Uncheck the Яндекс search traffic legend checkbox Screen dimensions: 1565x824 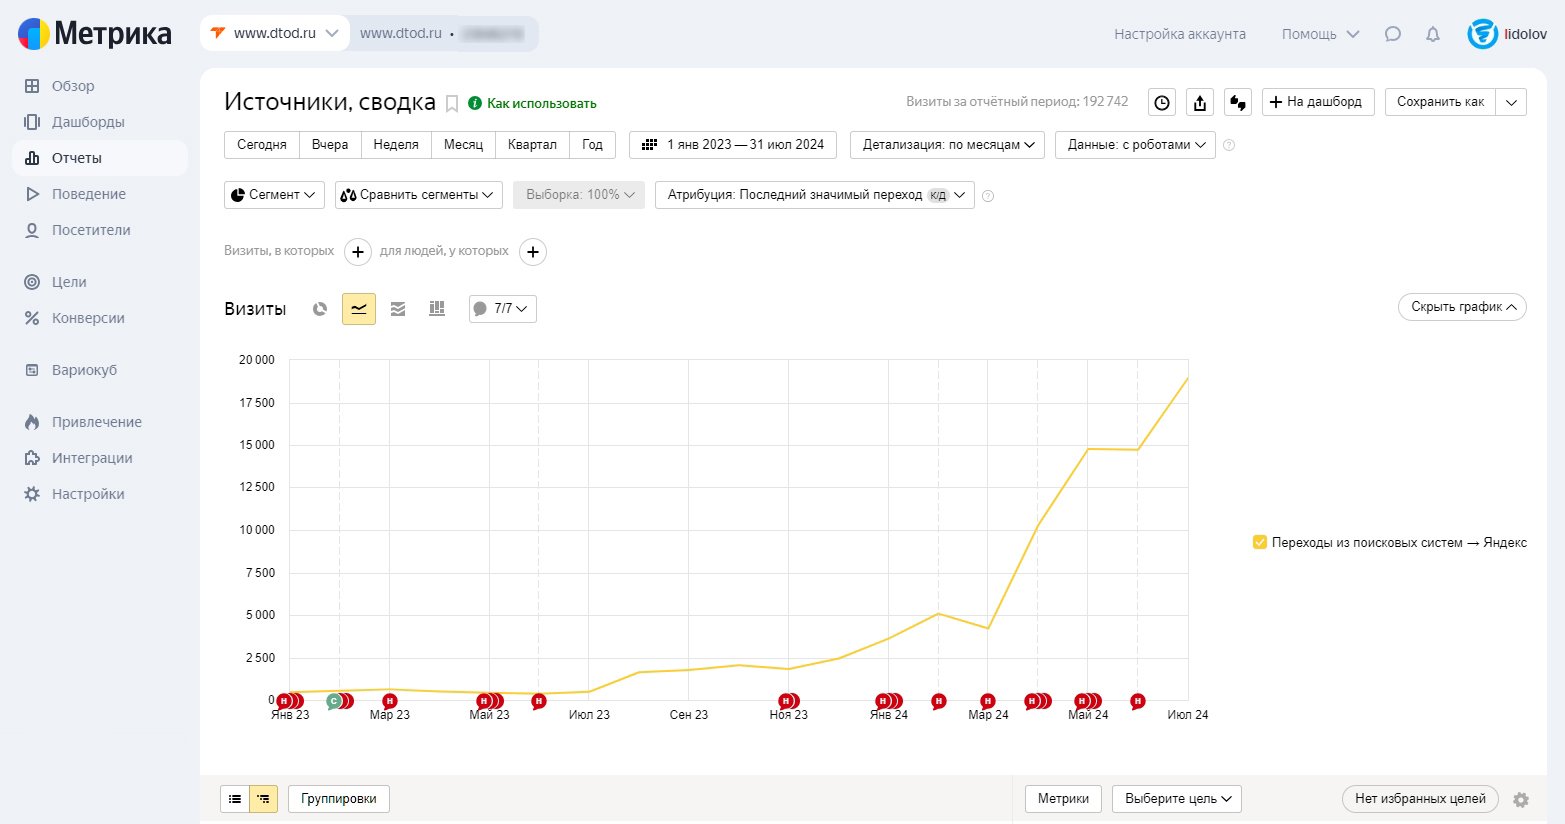pos(1260,542)
